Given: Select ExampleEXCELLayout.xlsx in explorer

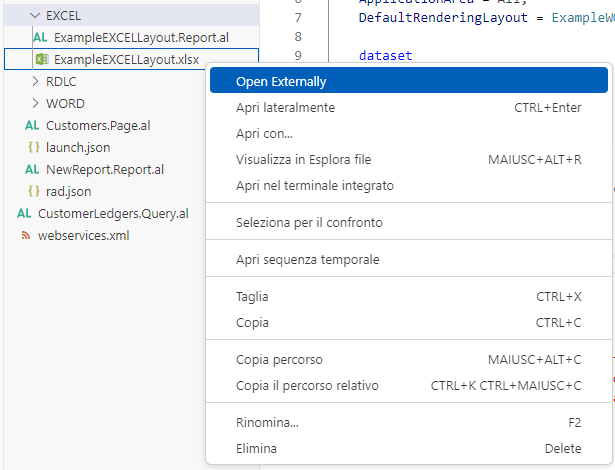Looking at the screenshot, I should (126, 60).
